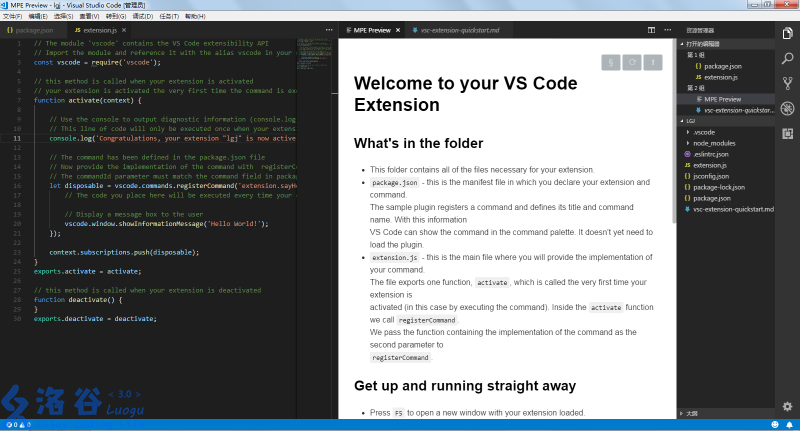800x431 pixels.
Task: Click the split editor icon above preview
Action: click(x=652, y=30)
